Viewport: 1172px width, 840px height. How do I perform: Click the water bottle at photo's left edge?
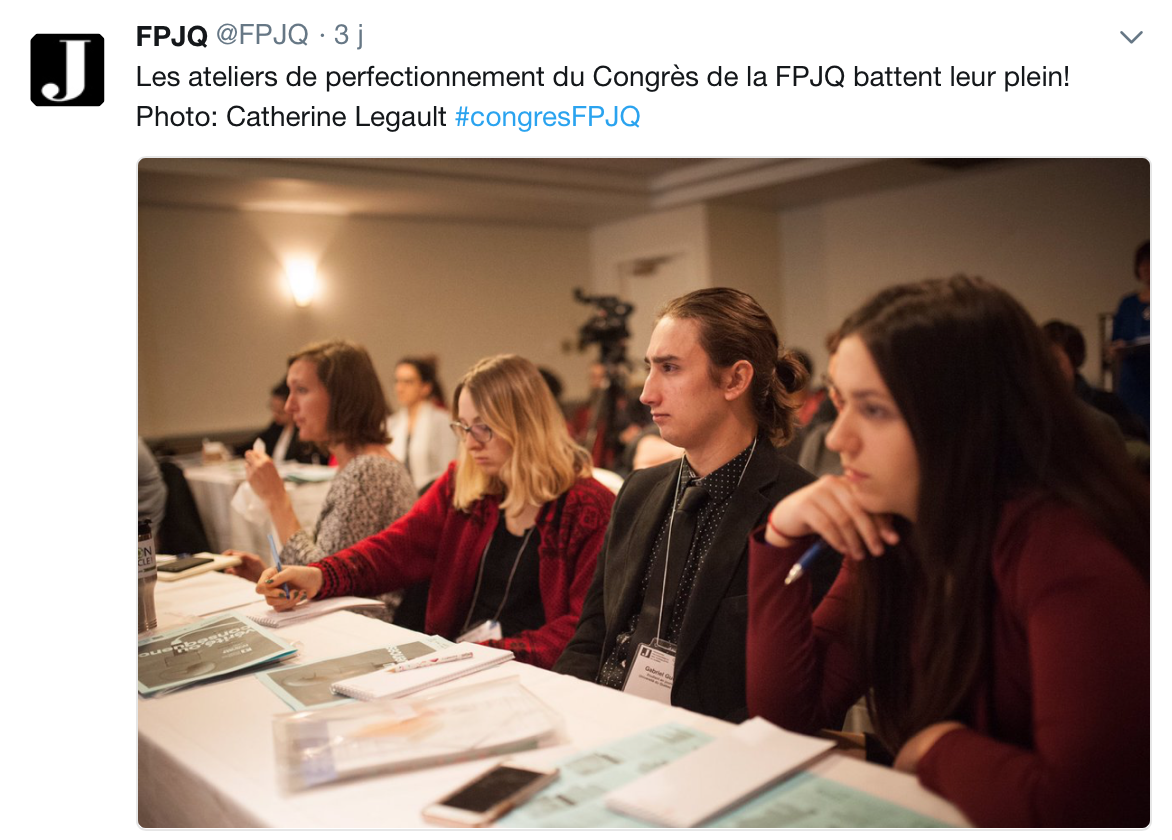146,575
